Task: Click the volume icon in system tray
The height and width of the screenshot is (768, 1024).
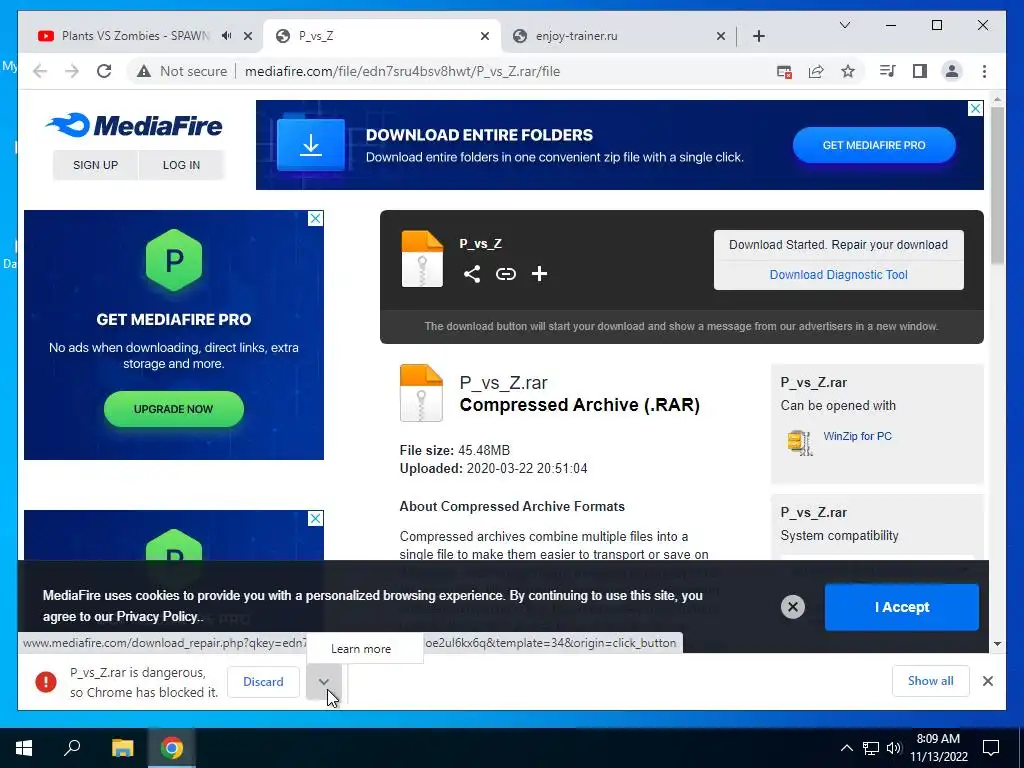Action: 894,748
